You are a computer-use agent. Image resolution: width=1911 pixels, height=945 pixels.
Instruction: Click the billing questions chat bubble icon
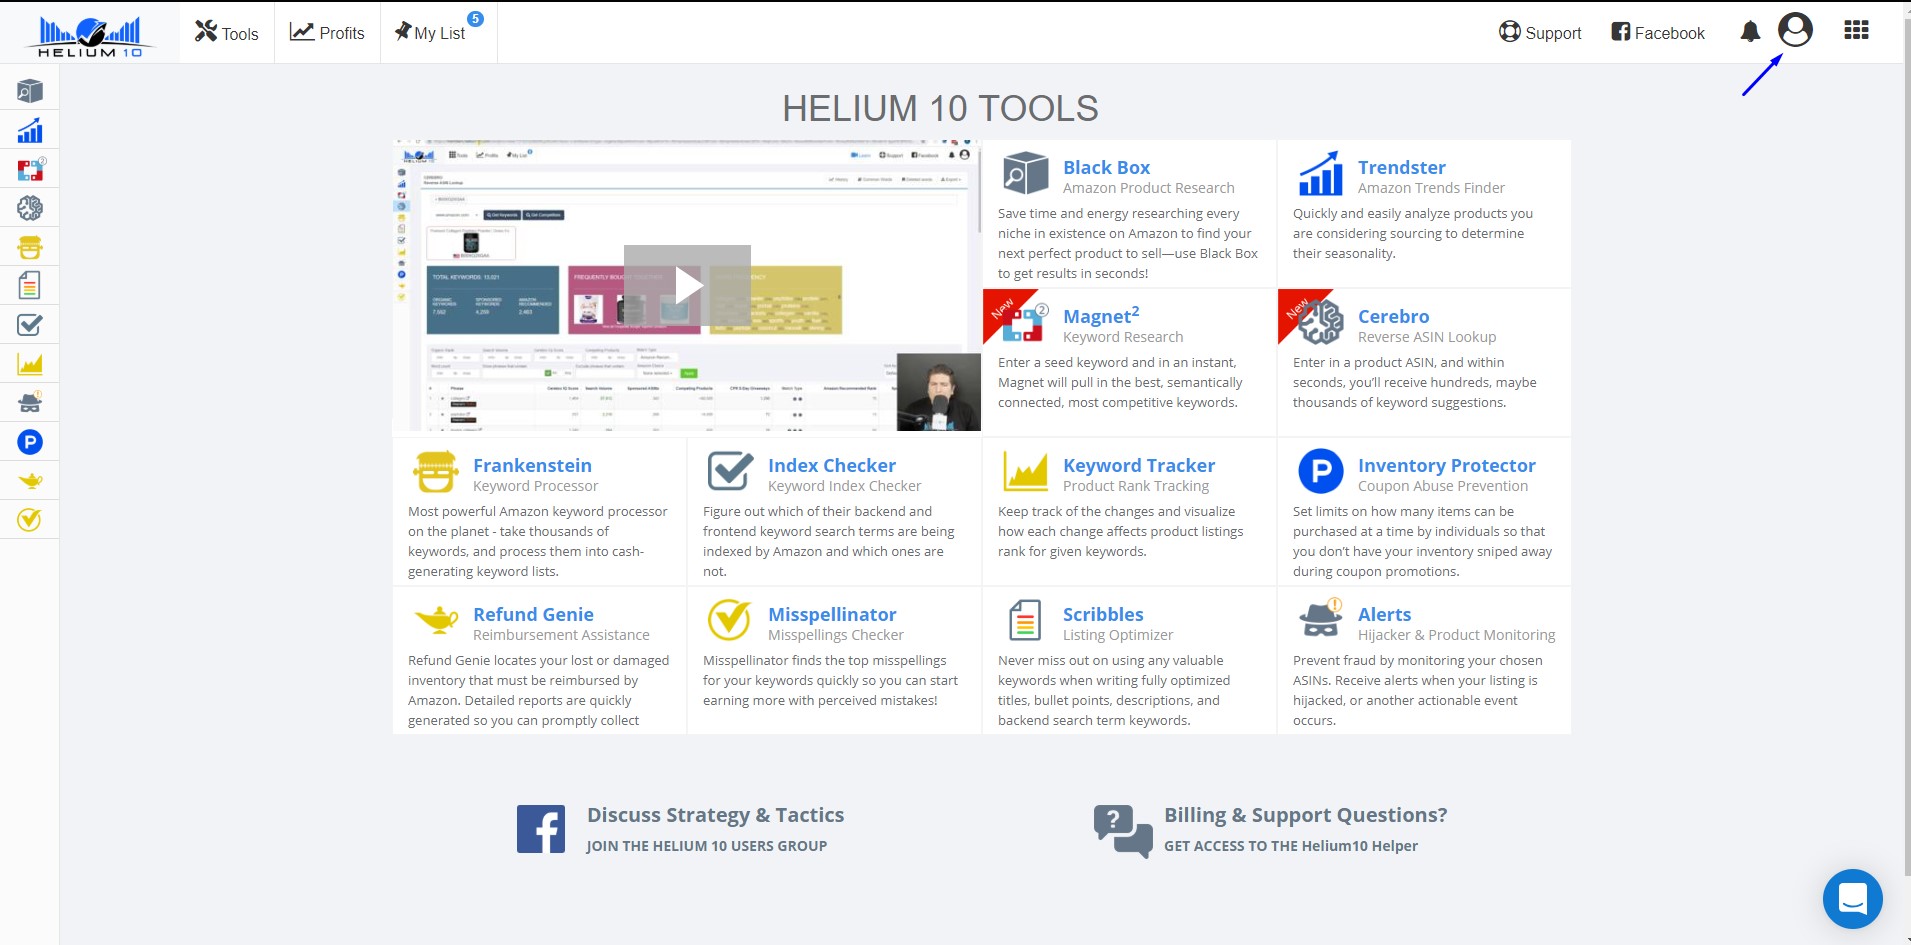[1123, 831]
